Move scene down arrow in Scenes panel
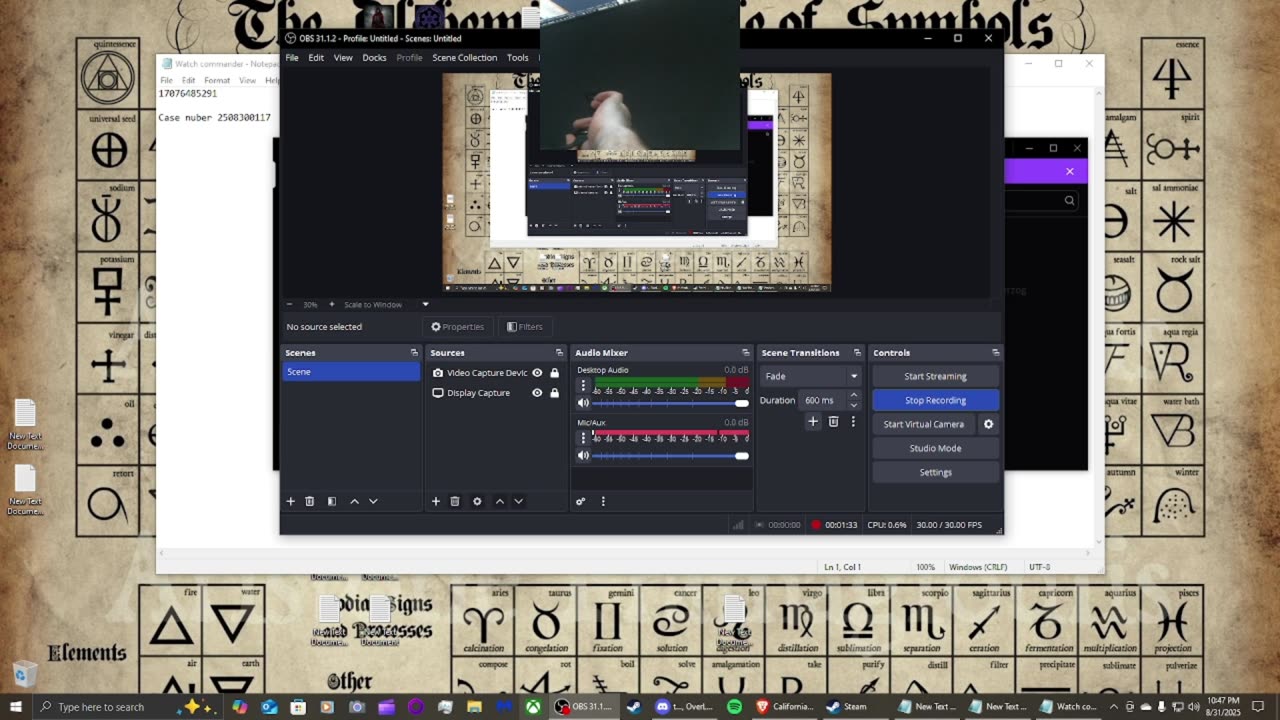 click(373, 501)
